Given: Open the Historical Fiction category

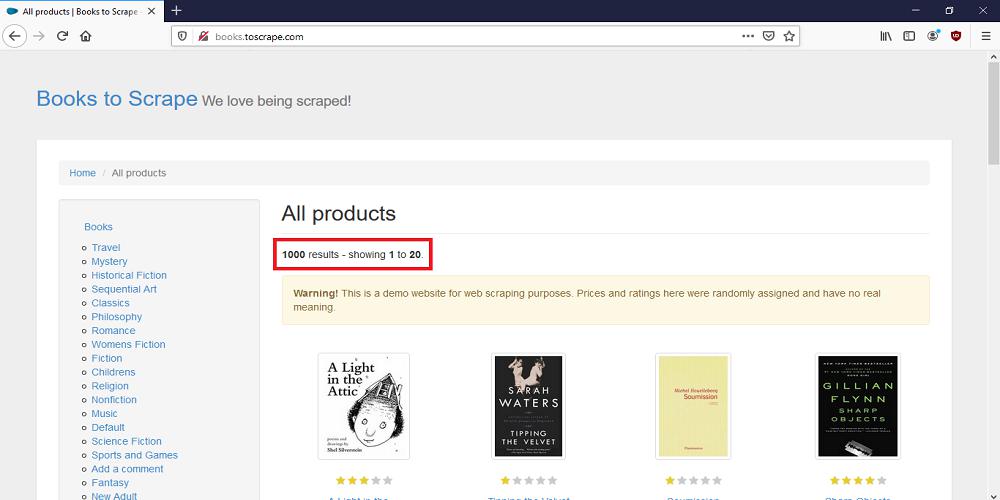Looking at the screenshot, I should 129,275.
